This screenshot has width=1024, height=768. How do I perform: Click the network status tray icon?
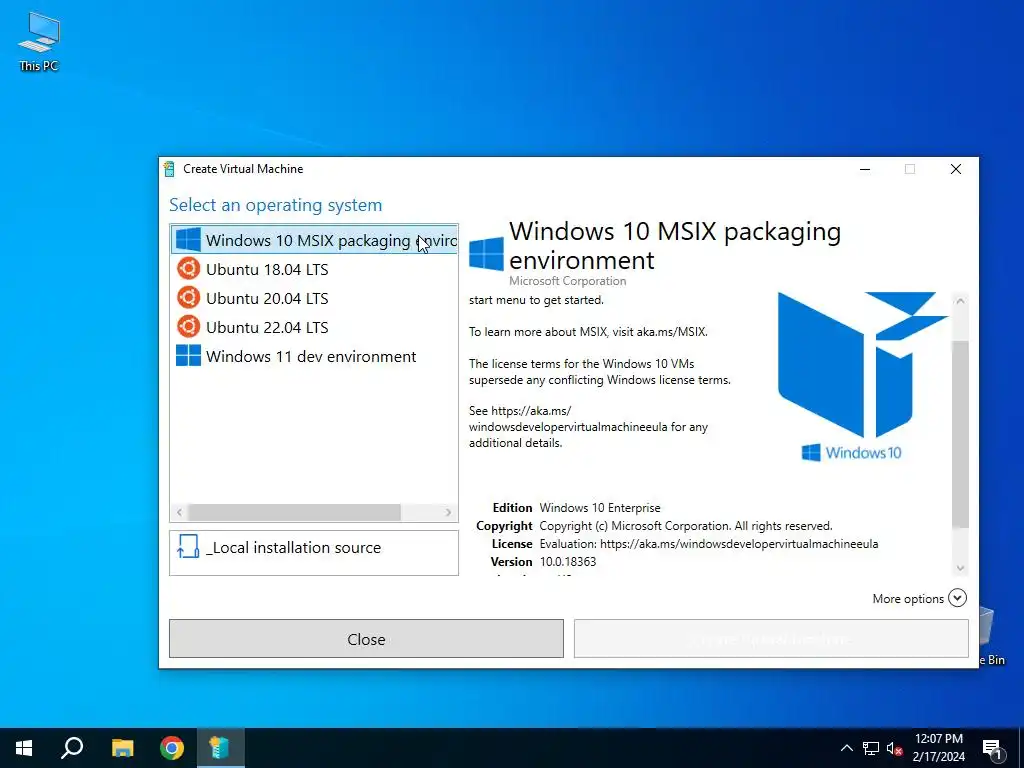pos(871,748)
